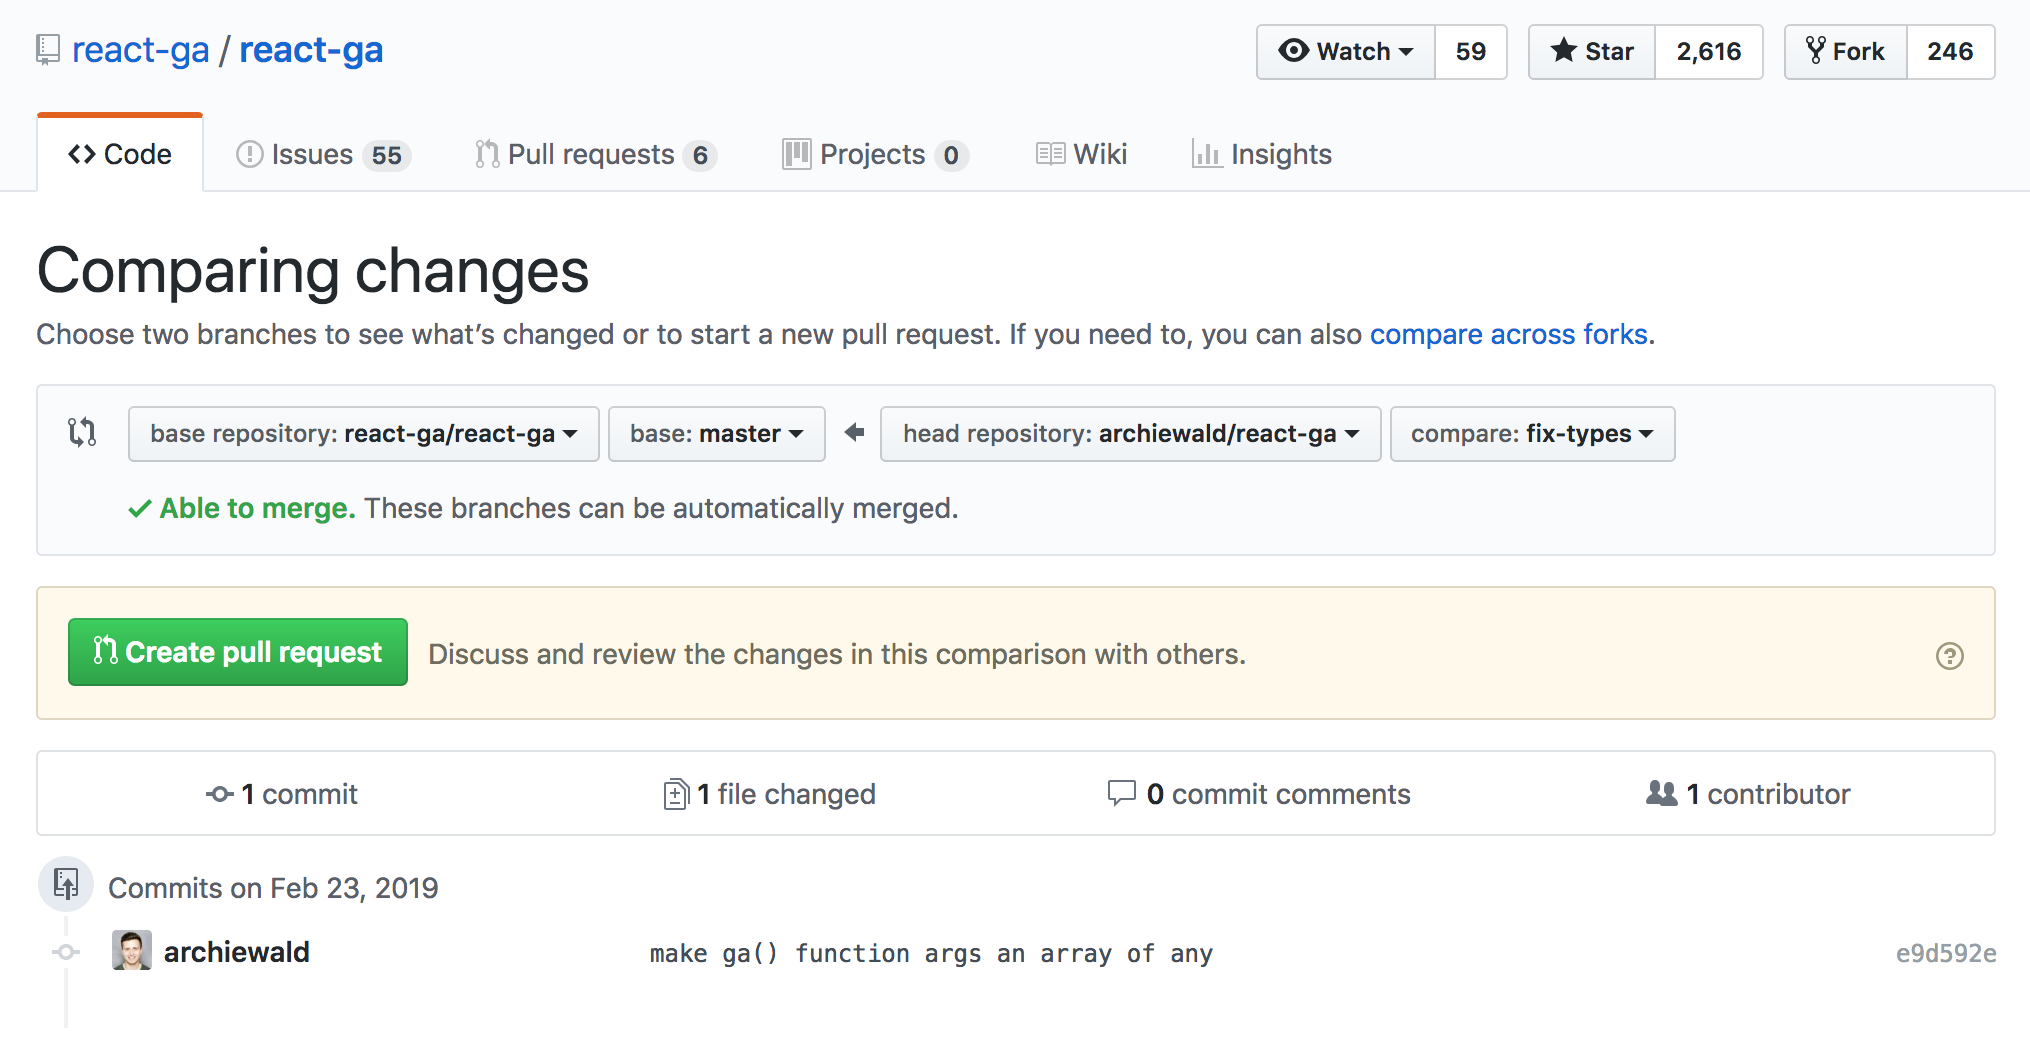Expand the base repository react-ga/react-ga dropdown
This screenshot has width=2030, height=1054.
point(364,433)
